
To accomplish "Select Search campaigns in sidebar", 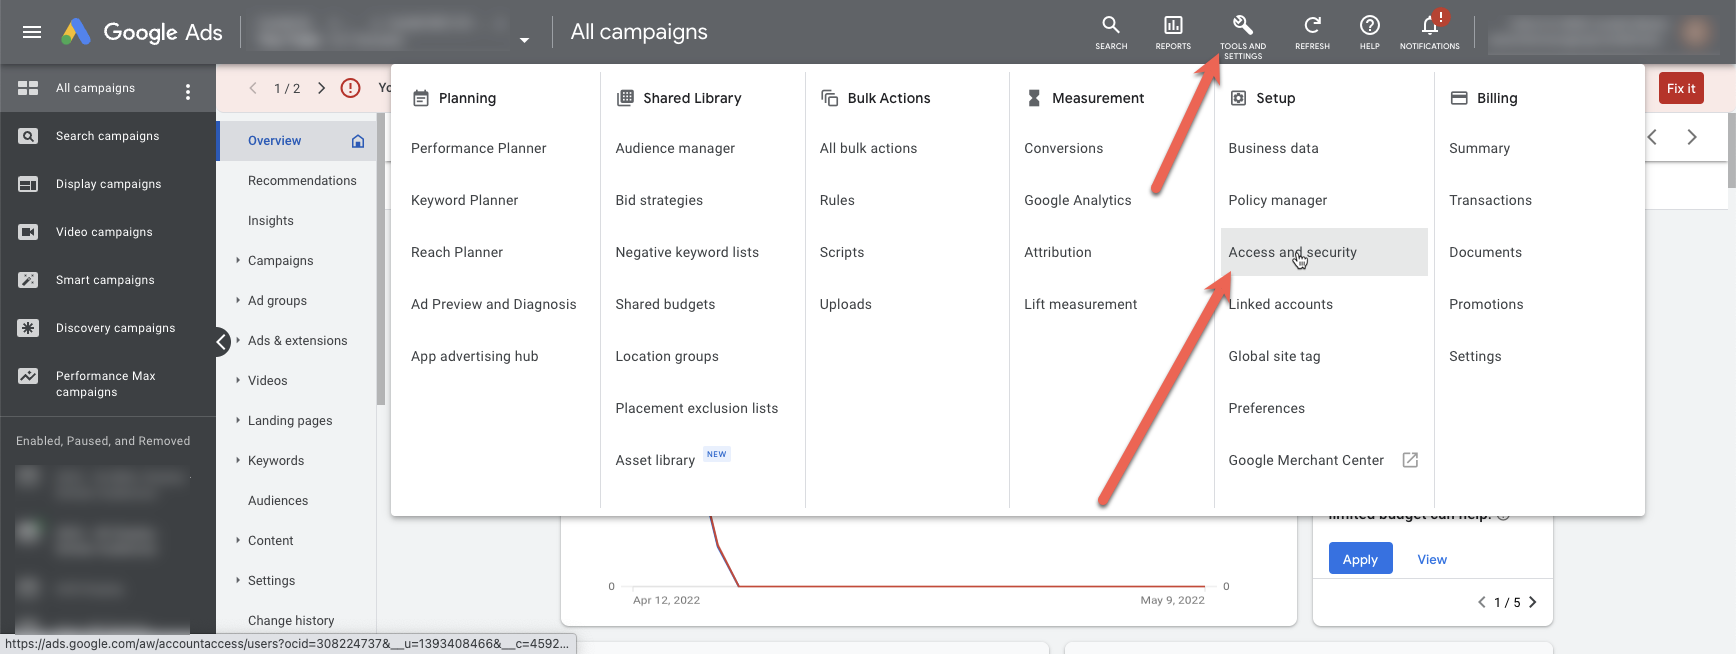I will 108,136.
